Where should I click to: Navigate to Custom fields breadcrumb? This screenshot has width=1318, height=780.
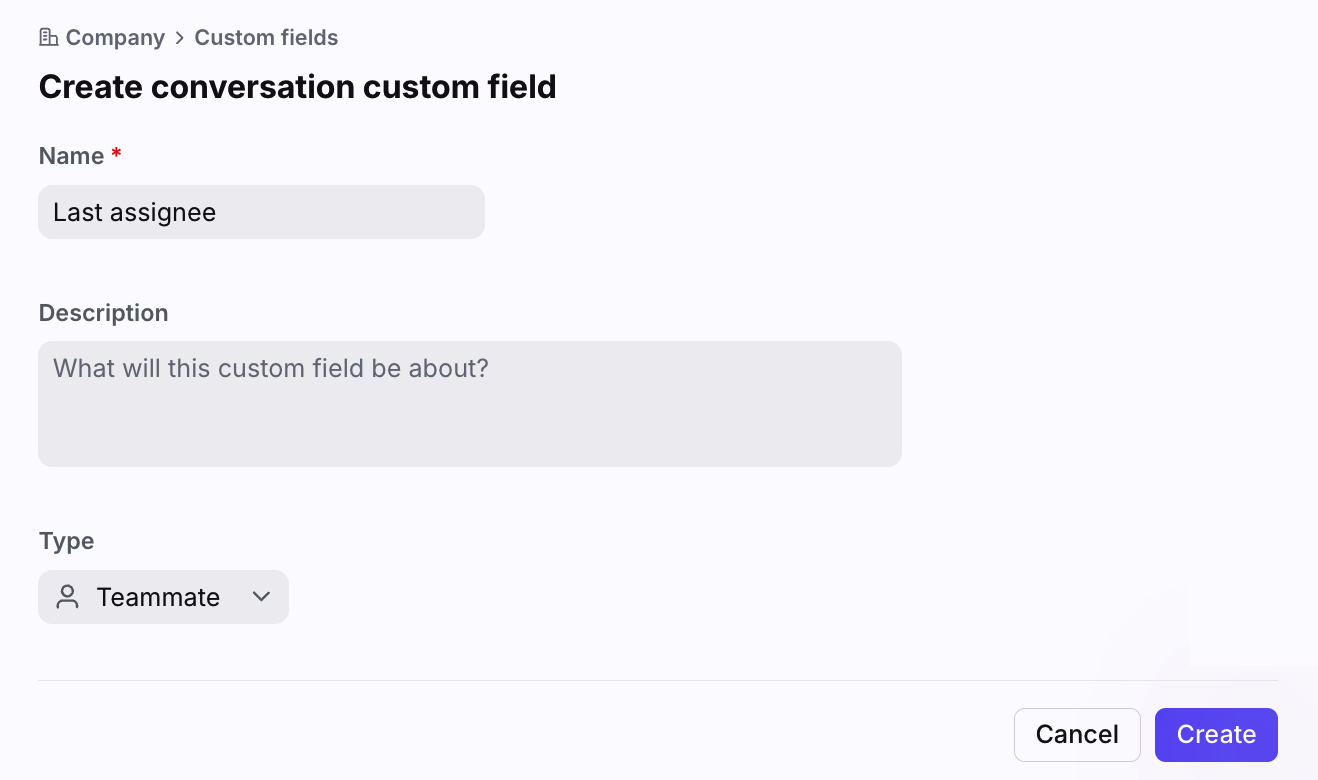[266, 38]
